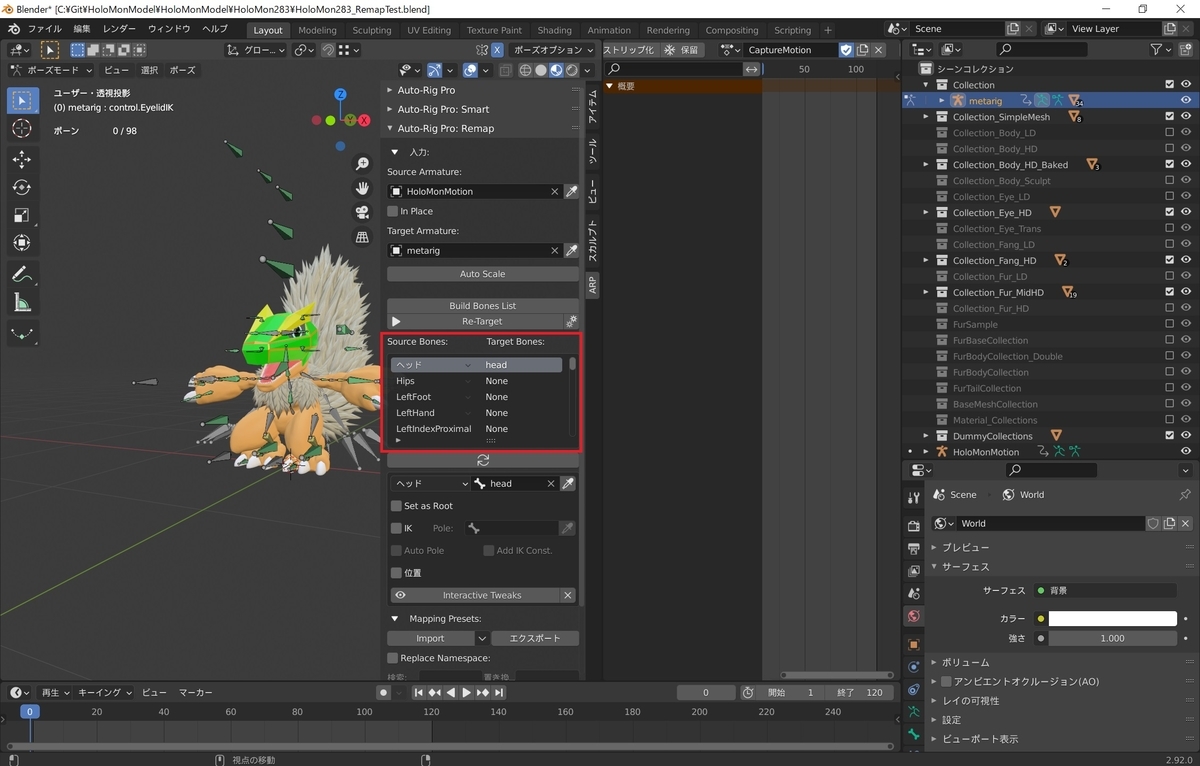Click the 終了 end frame field
Viewport: 1200px width, 766px height.
(862, 692)
